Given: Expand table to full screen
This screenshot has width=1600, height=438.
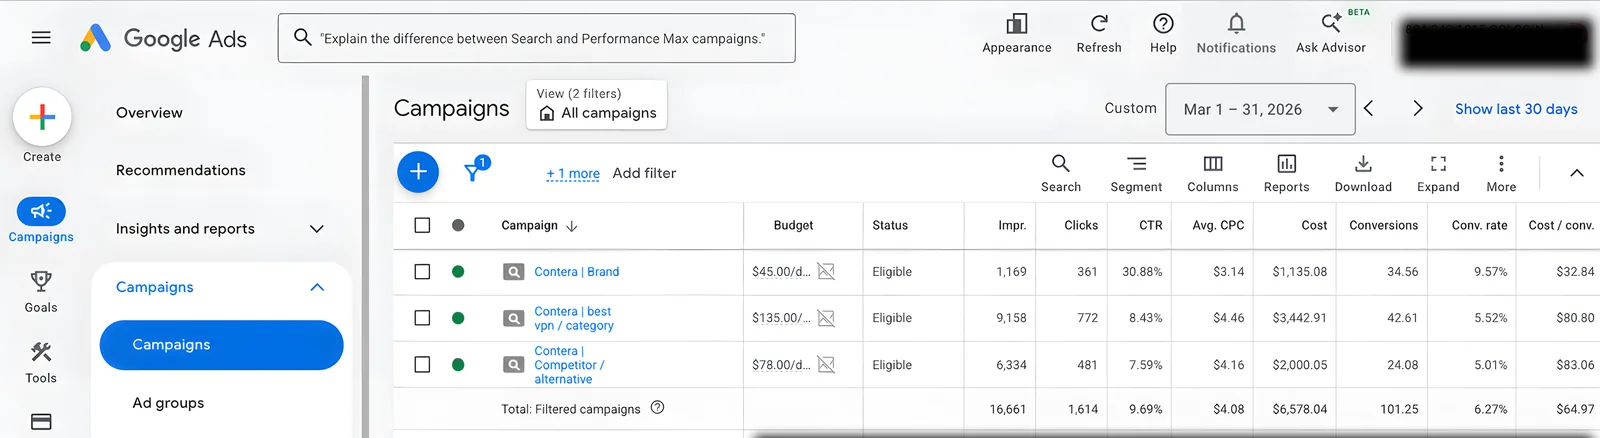Looking at the screenshot, I should coord(1438,173).
